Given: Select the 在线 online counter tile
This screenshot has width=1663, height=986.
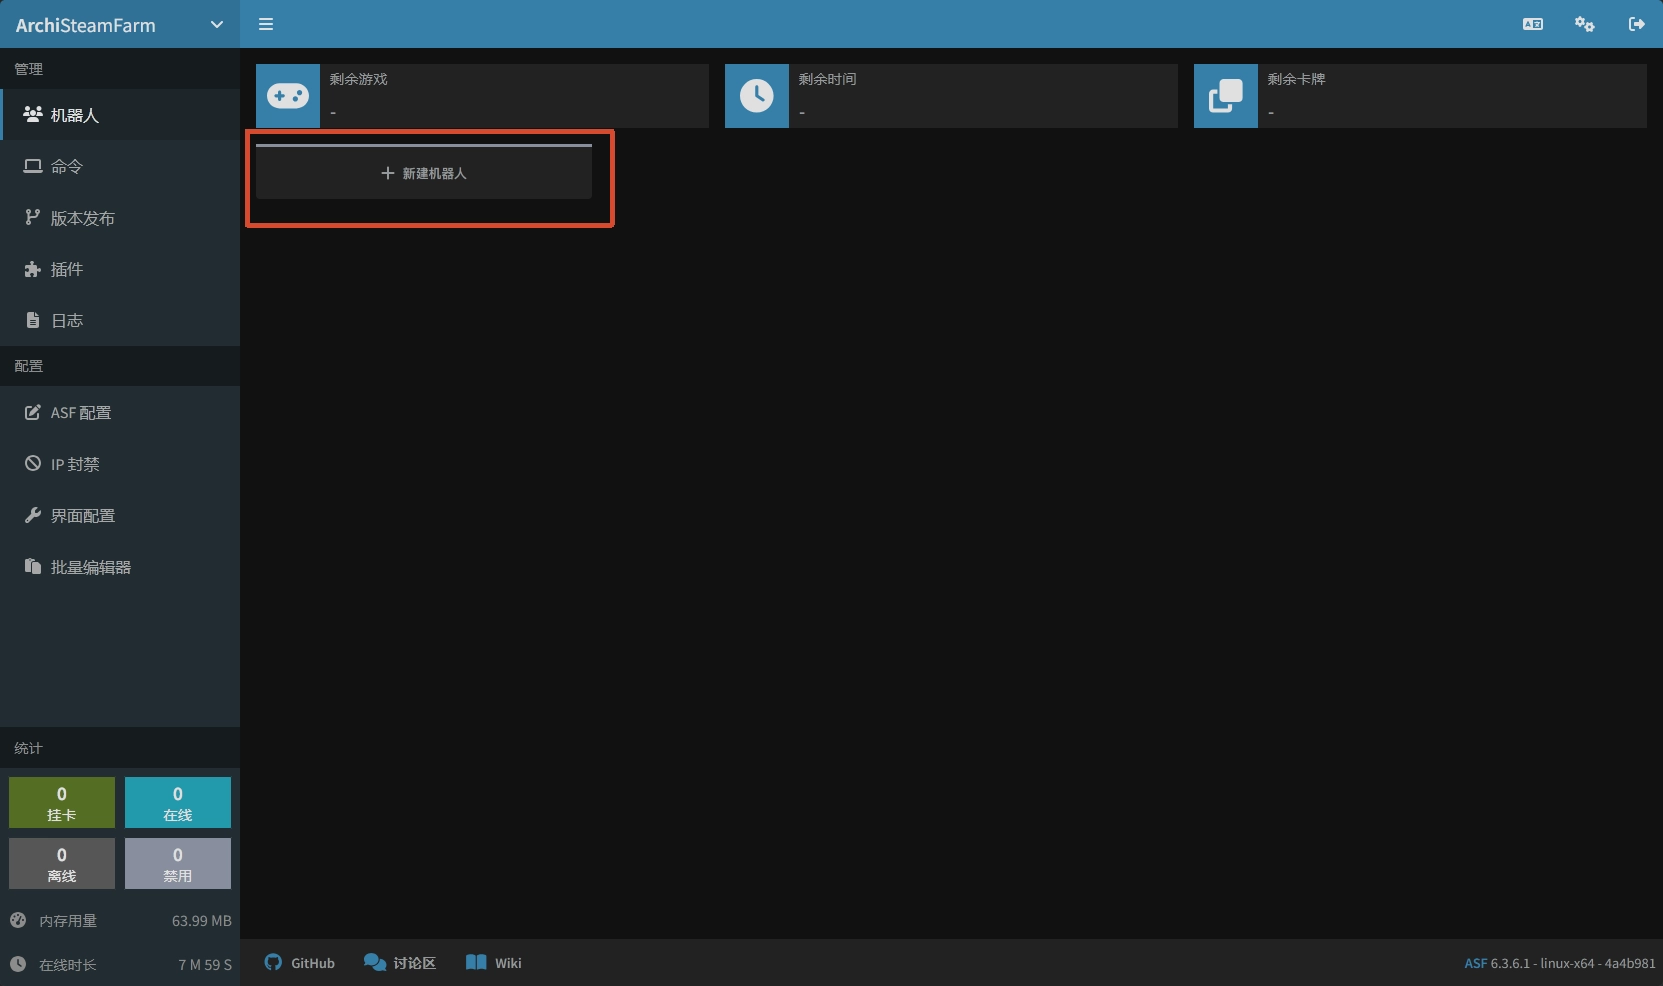Looking at the screenshot, I should 178,803.
